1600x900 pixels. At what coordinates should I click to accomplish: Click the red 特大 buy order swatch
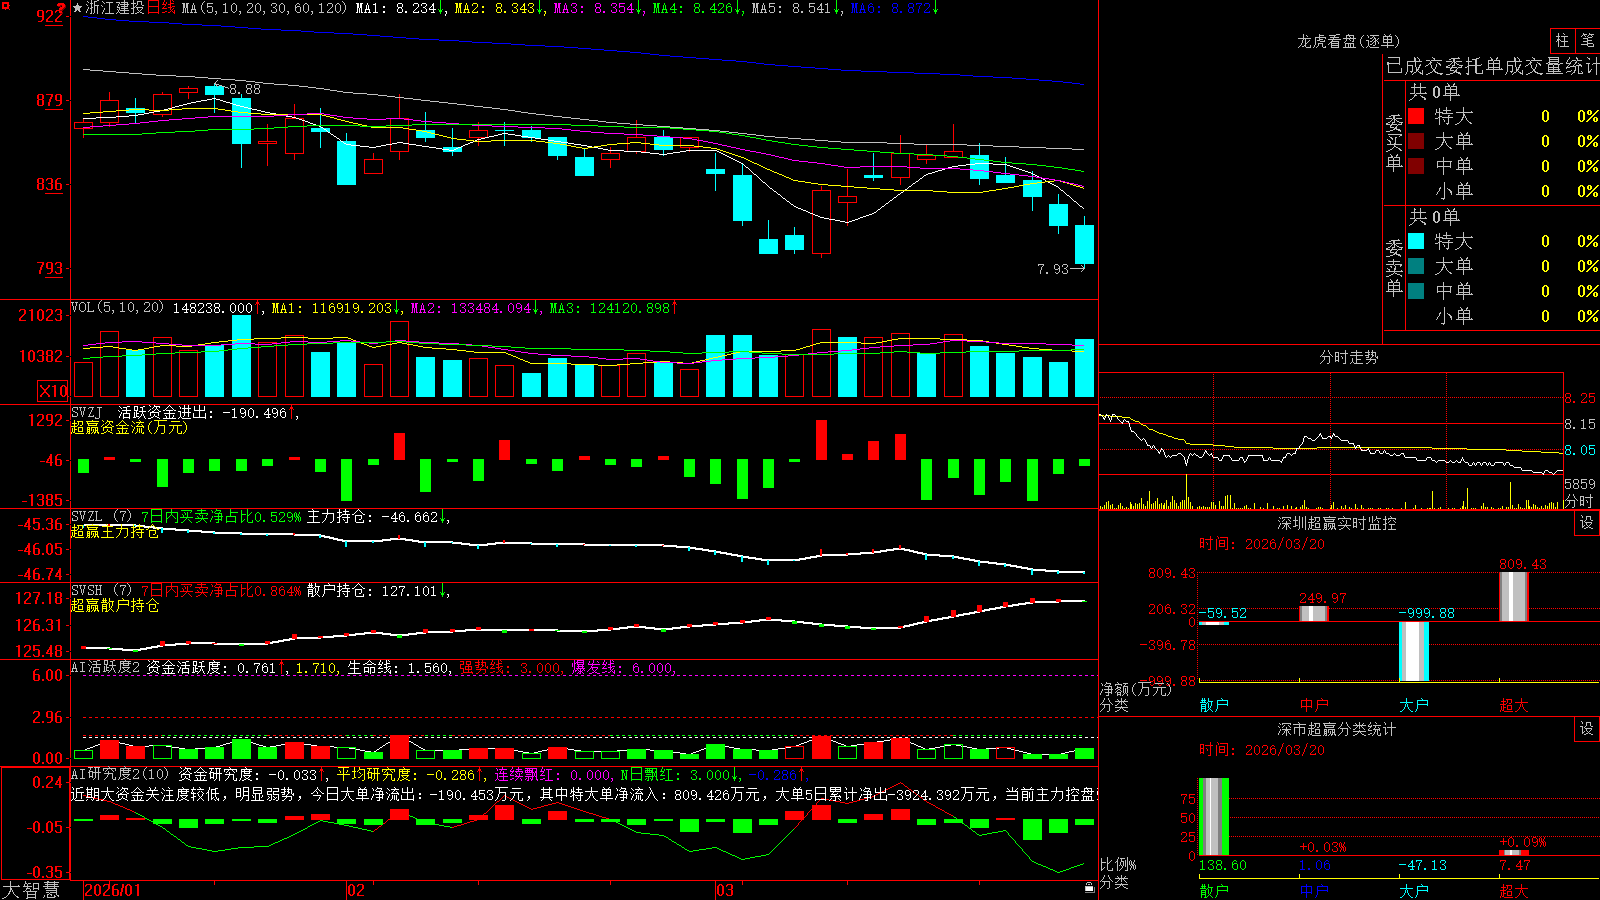1416,116
